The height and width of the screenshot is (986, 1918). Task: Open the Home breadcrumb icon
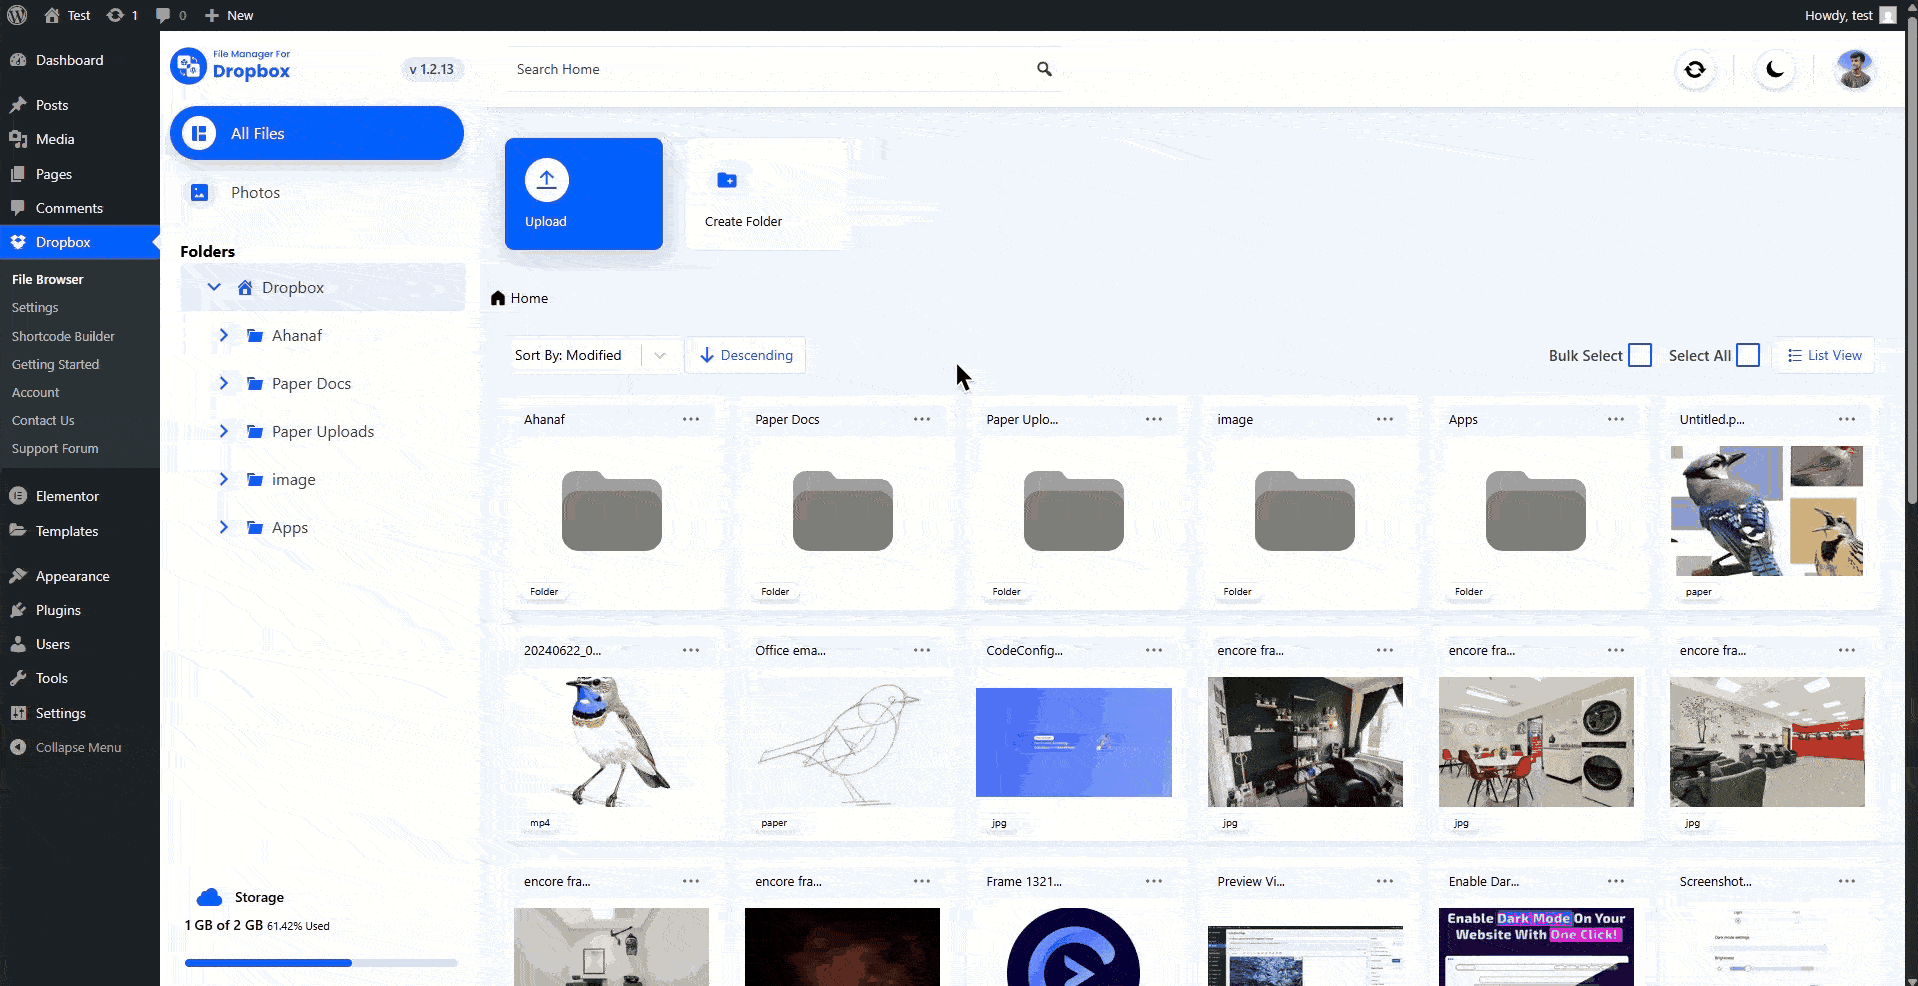498,298
